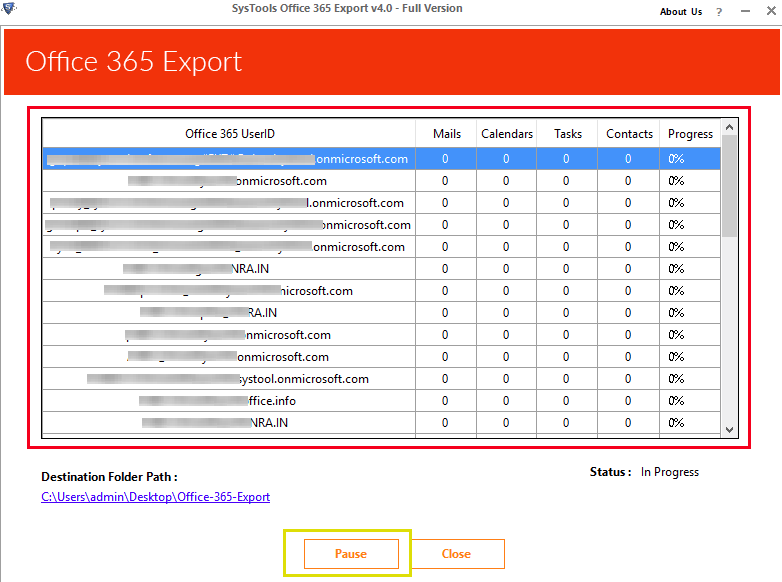Minimize the Office 365 Export window

(743, 12)
